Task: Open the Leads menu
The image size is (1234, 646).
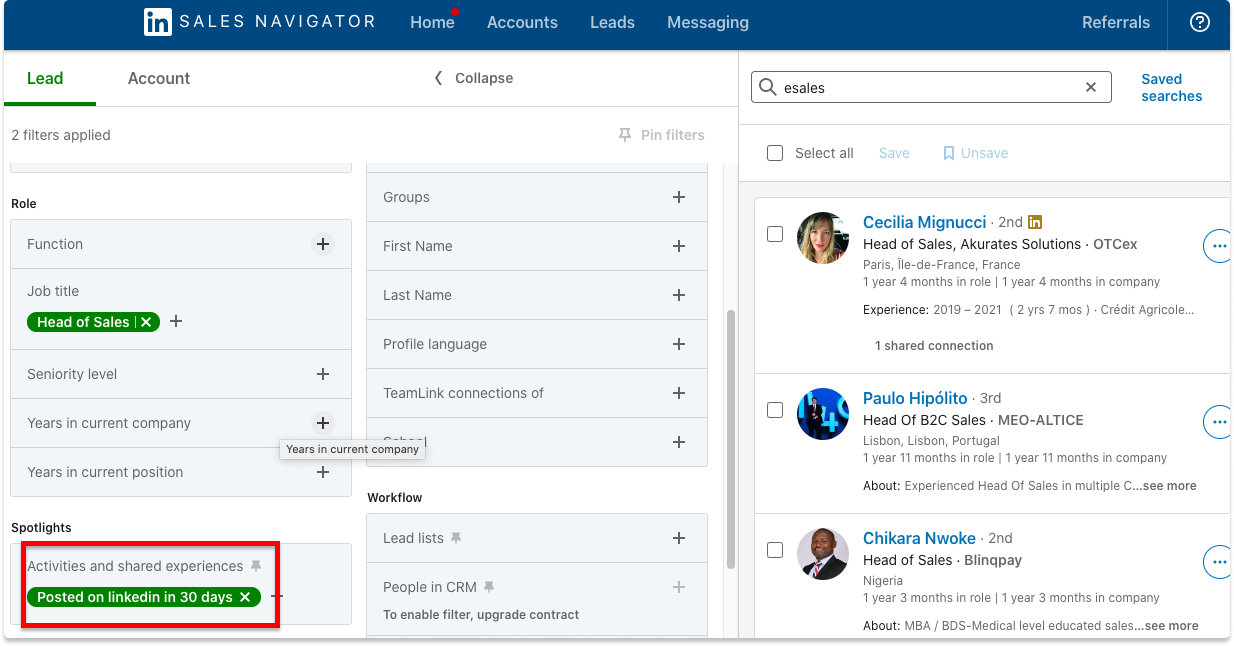Action: click(x=612, y=22)
